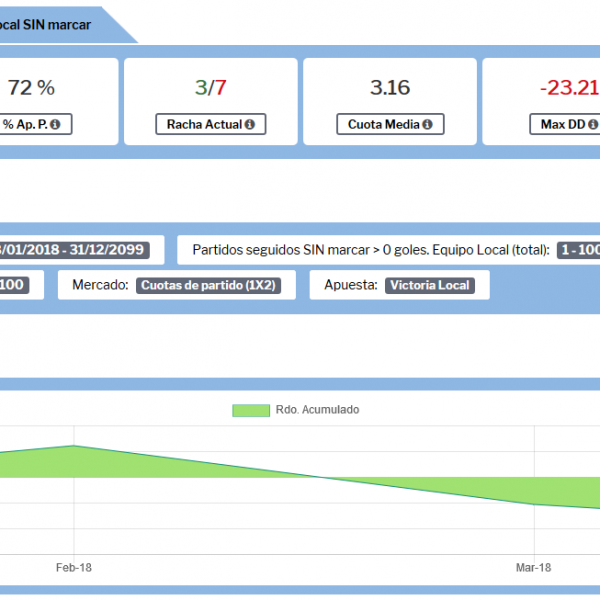Click the 'Cuotas de partido (1X2)' market tag

coord(208,285)
